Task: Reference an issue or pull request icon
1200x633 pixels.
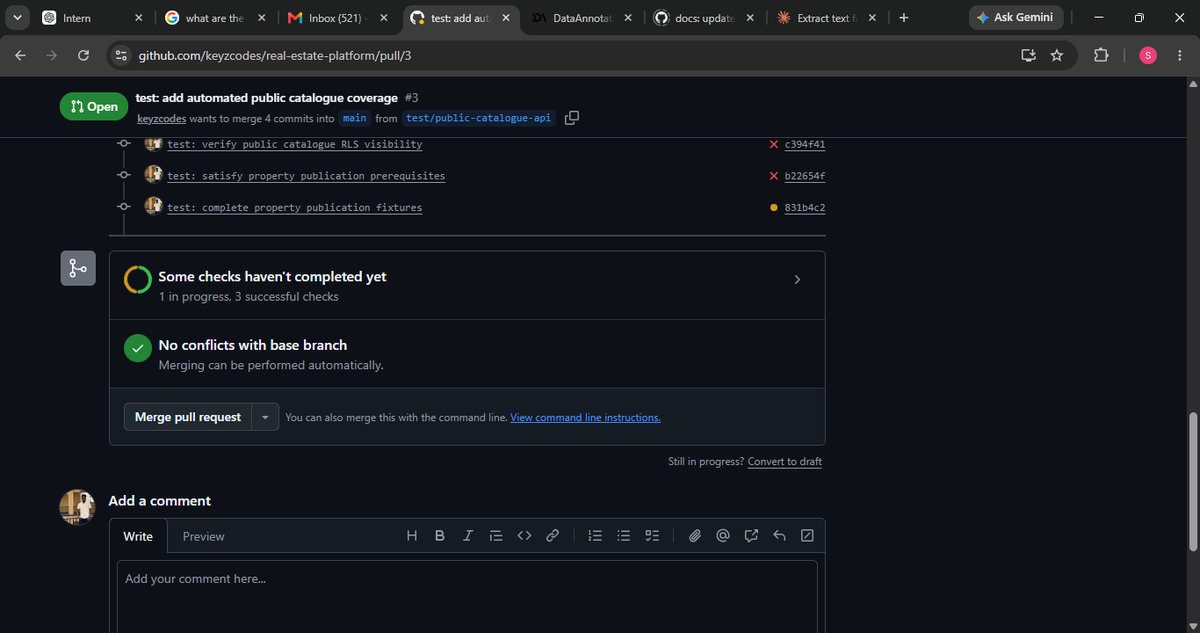Action: pyautogui.click(x=751, y=536)
